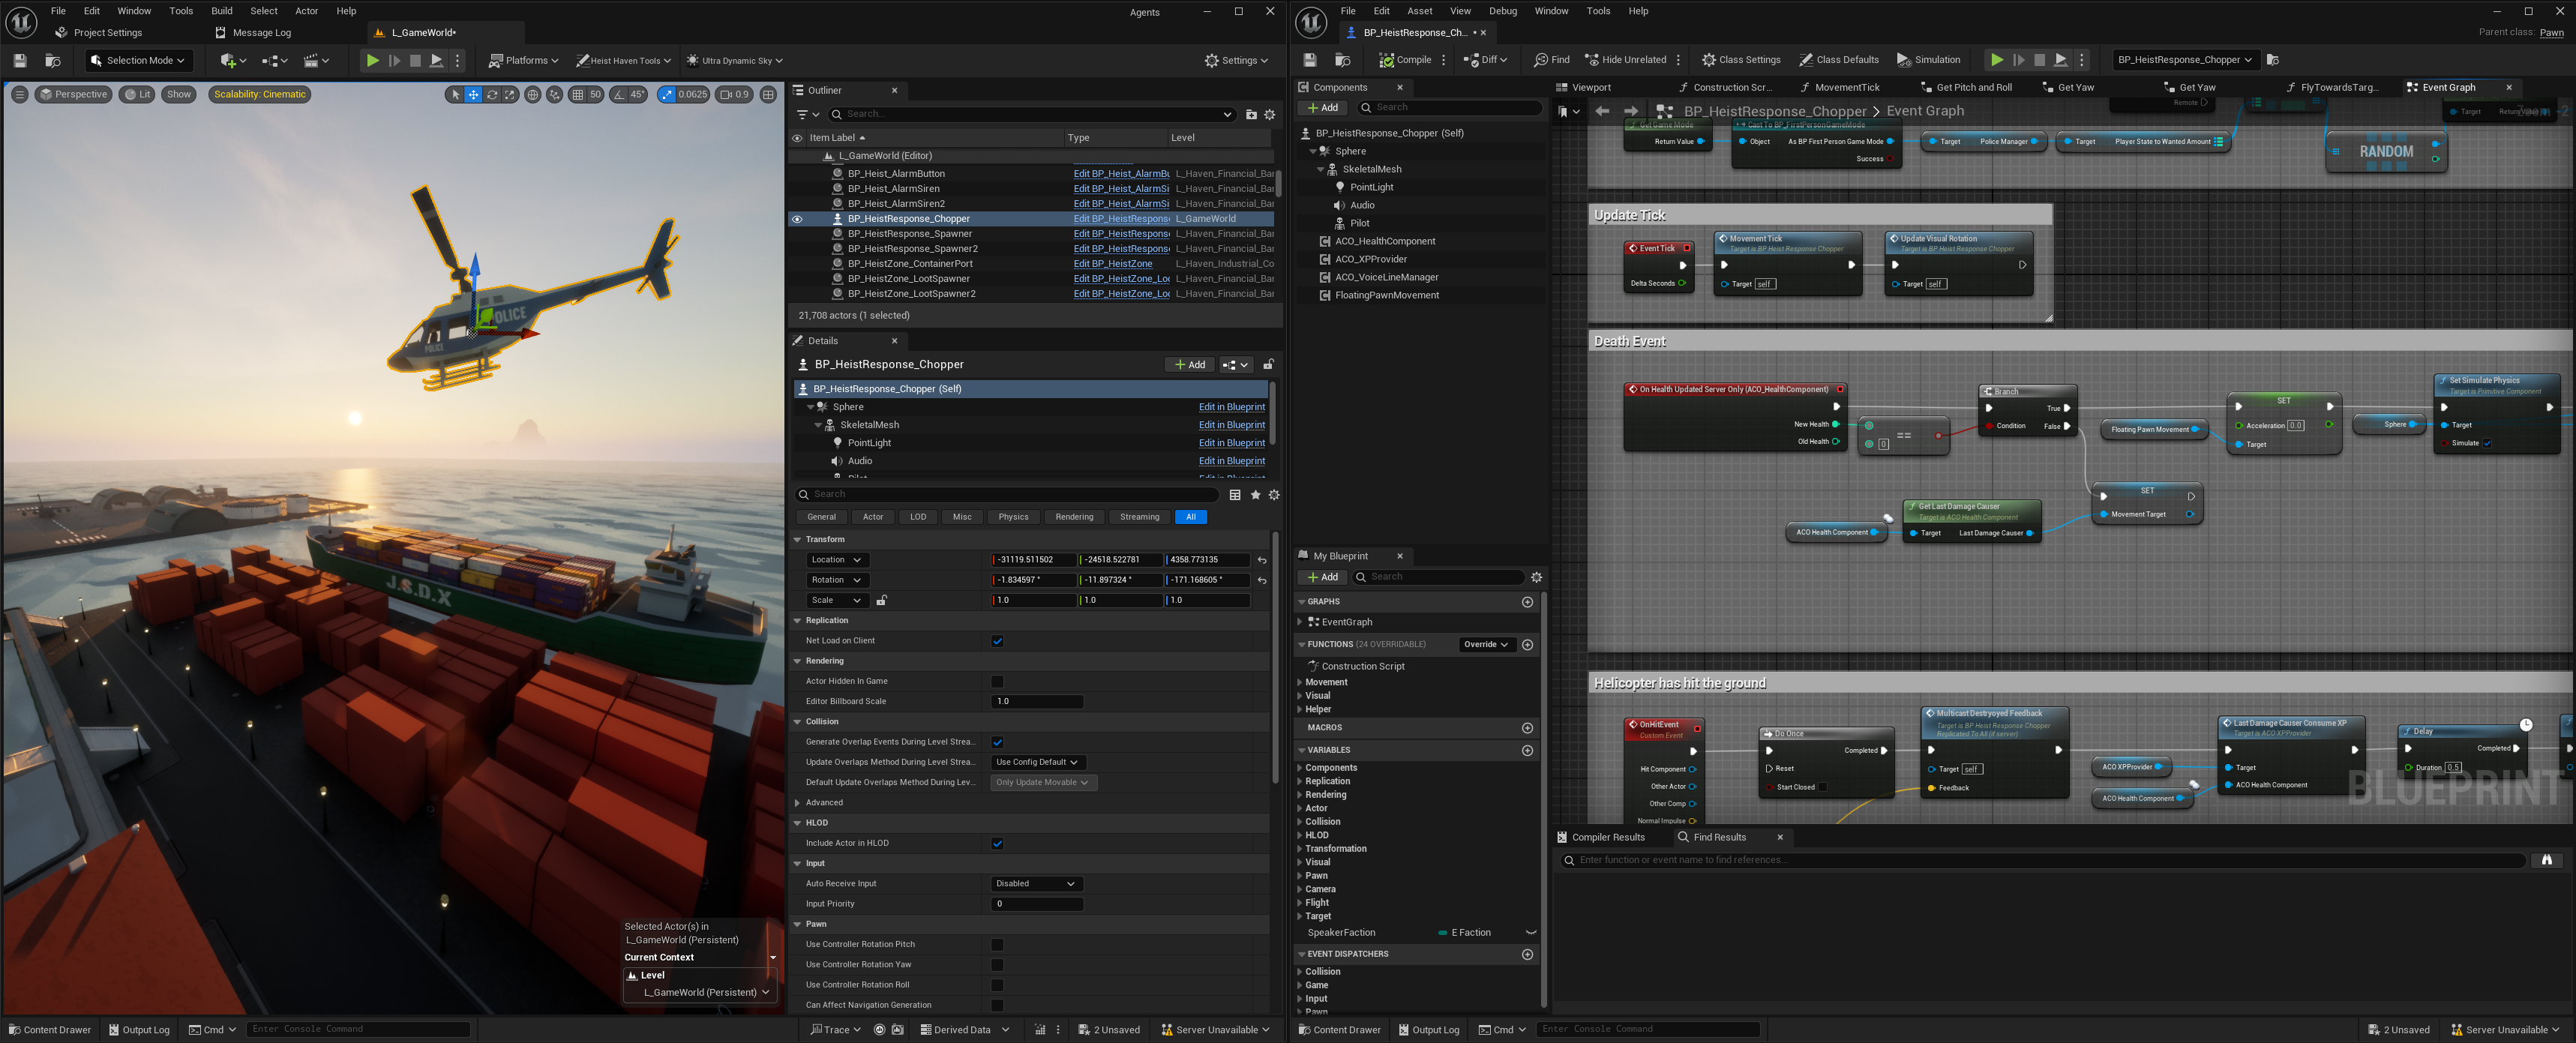2576x1043 pixels.
Task: Click Blueprint graph back navigation arrow
Action: [1602, 111]
